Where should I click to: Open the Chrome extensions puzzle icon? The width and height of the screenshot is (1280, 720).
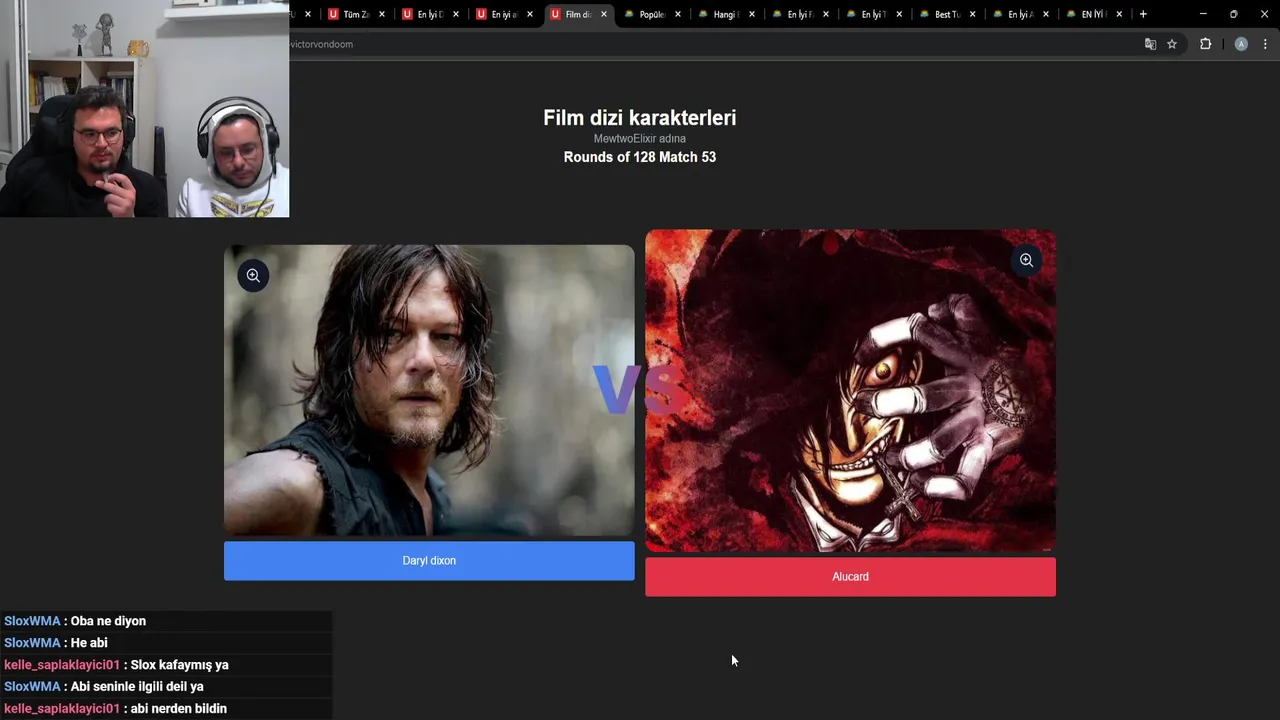tap(1205, 44)
